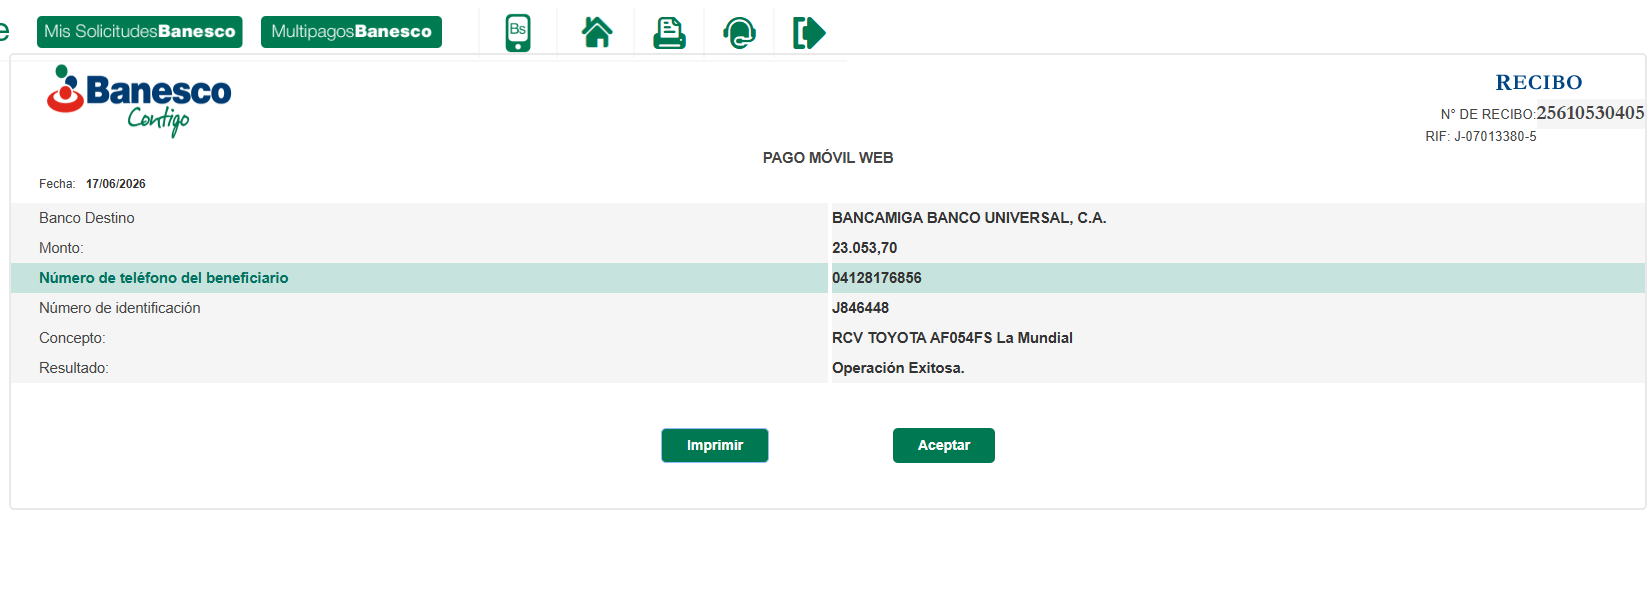Click the printer icon in toolbar
The image size is (1651, 595).
click(669, 33)
